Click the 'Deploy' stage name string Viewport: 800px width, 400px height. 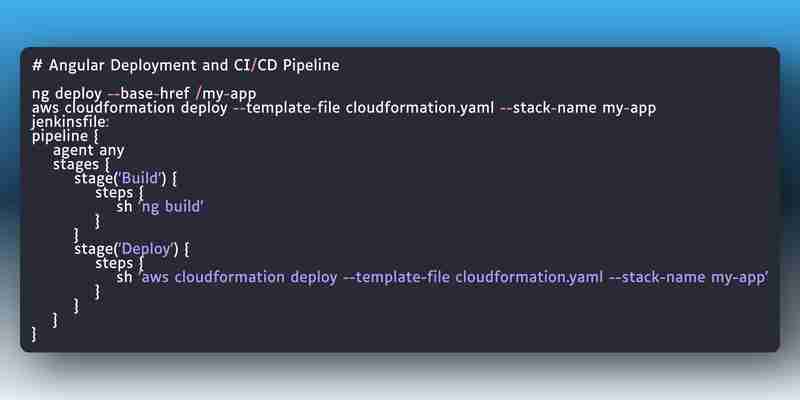tap(148, 249)
